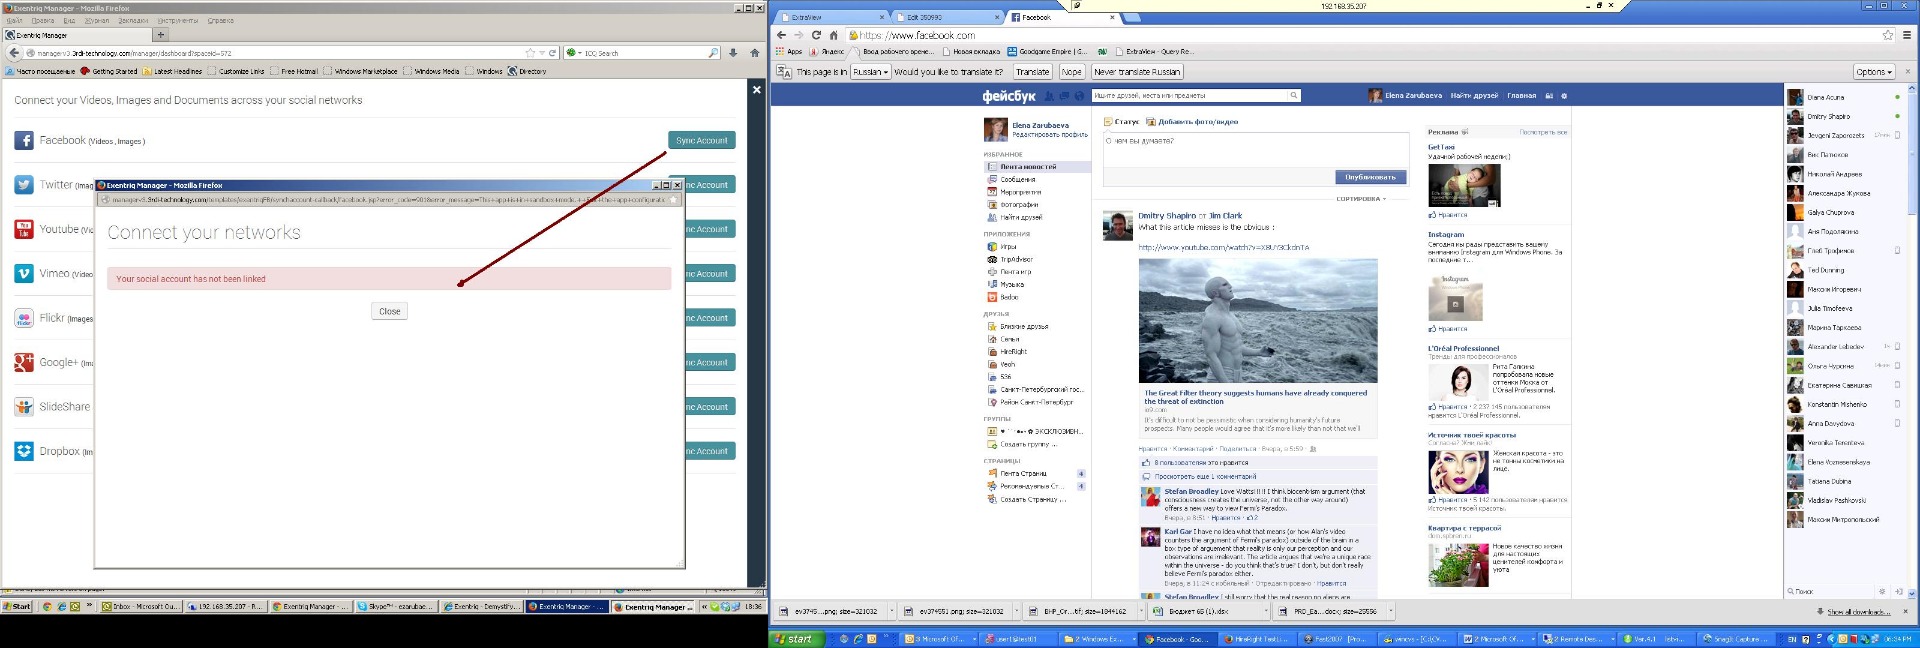Click the Опубликовать post button

[1370, 177]
